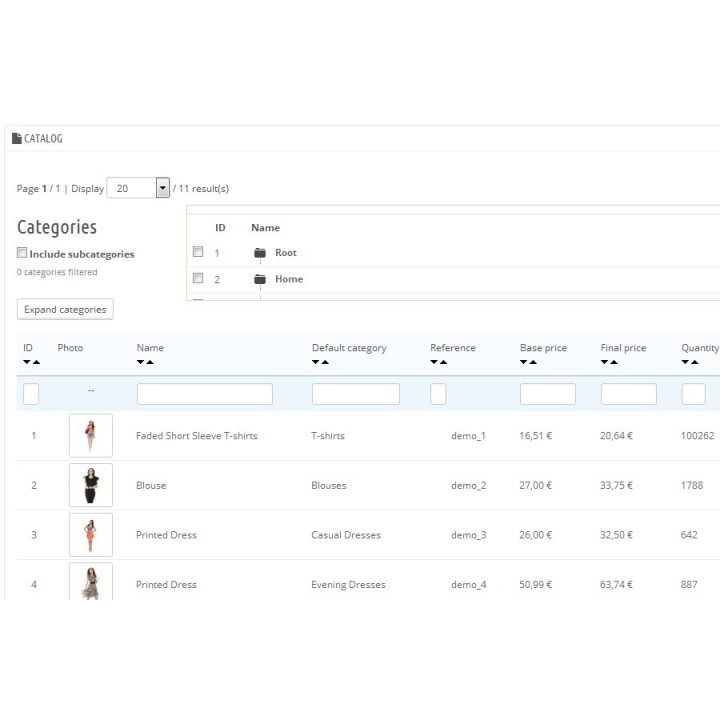Sort ID column ascending

pyautogui.click(x=36, y=362)
